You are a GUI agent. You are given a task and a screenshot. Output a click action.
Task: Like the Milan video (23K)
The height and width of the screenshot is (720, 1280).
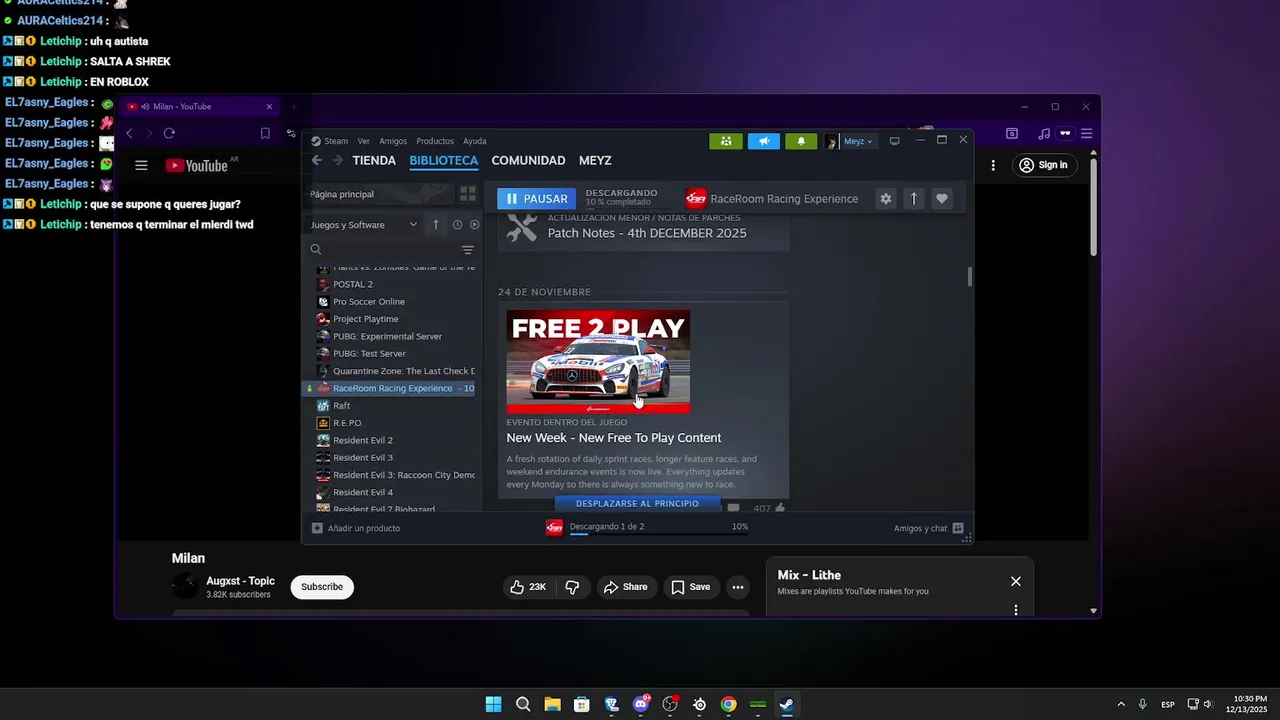(528, 587)
